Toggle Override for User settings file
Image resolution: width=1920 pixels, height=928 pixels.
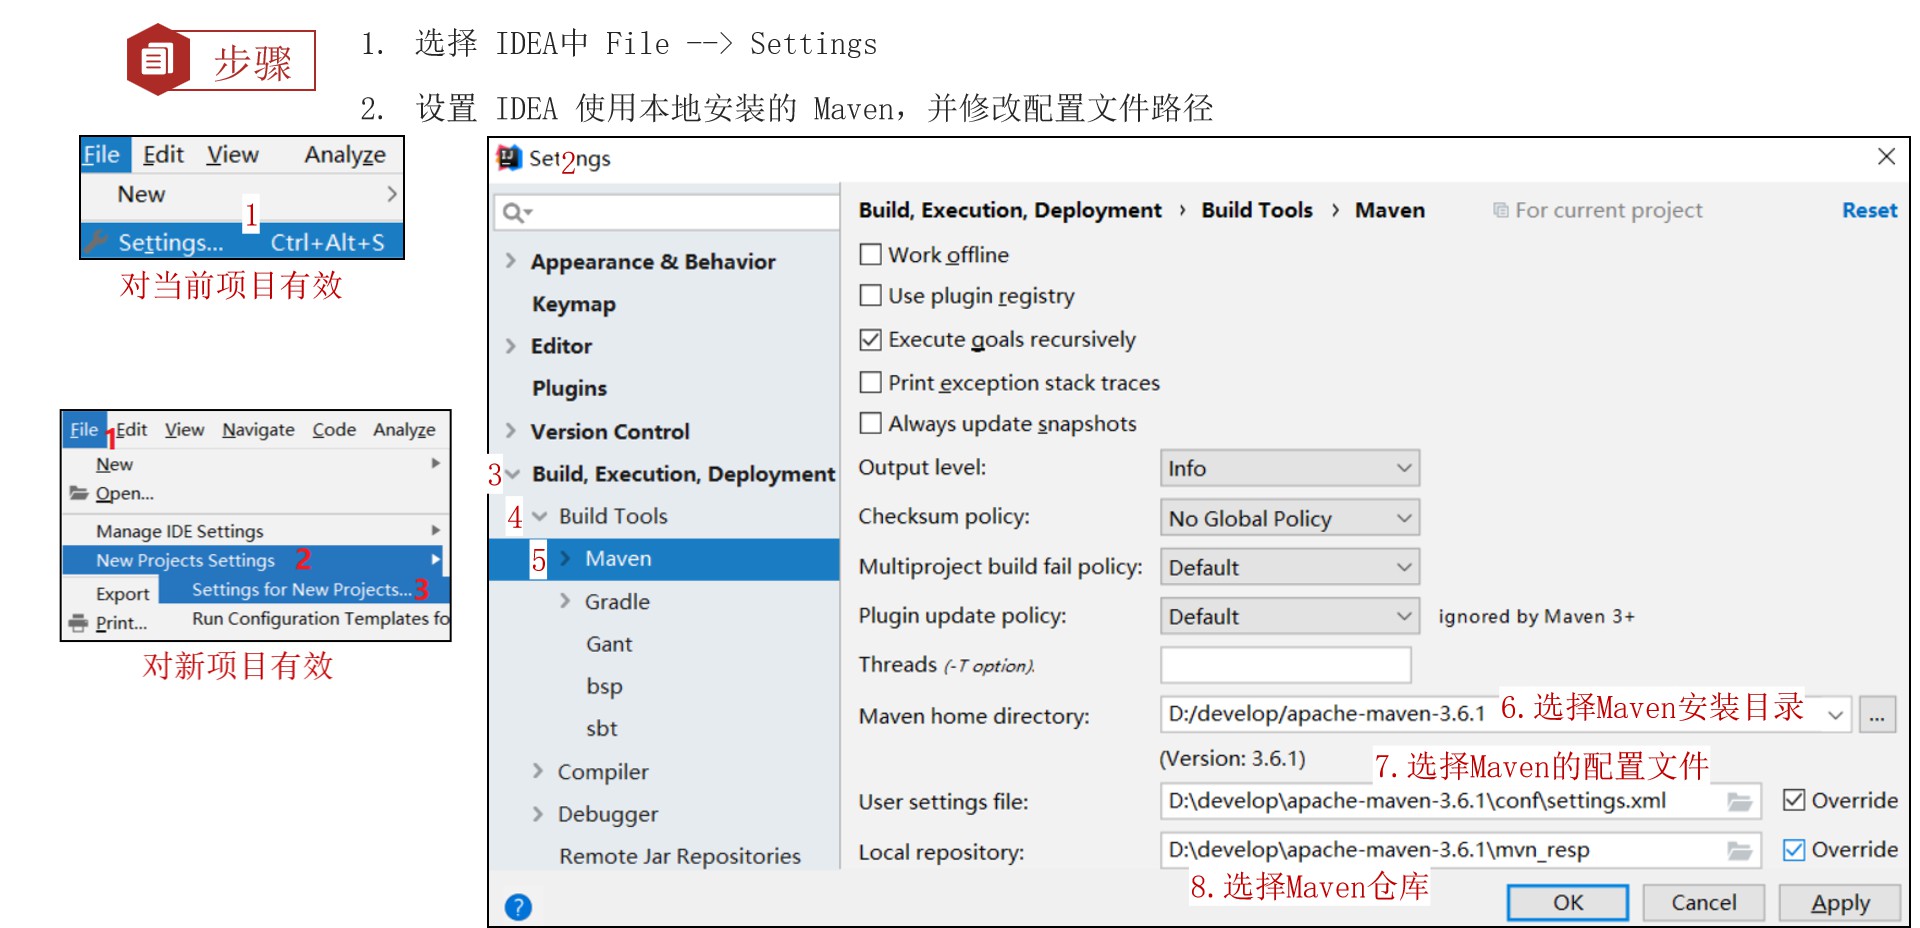(x=1794, y=800)
